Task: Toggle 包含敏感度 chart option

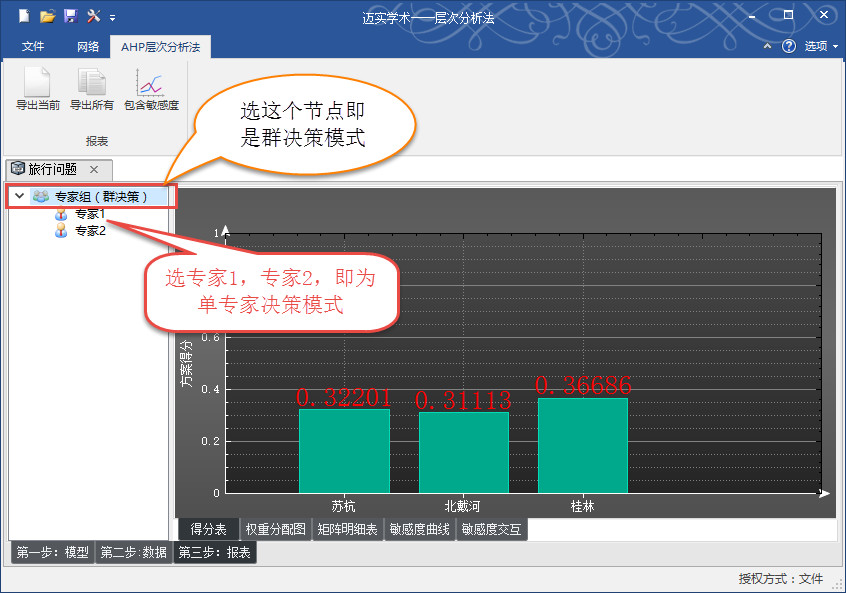Action: coord(151,89)
